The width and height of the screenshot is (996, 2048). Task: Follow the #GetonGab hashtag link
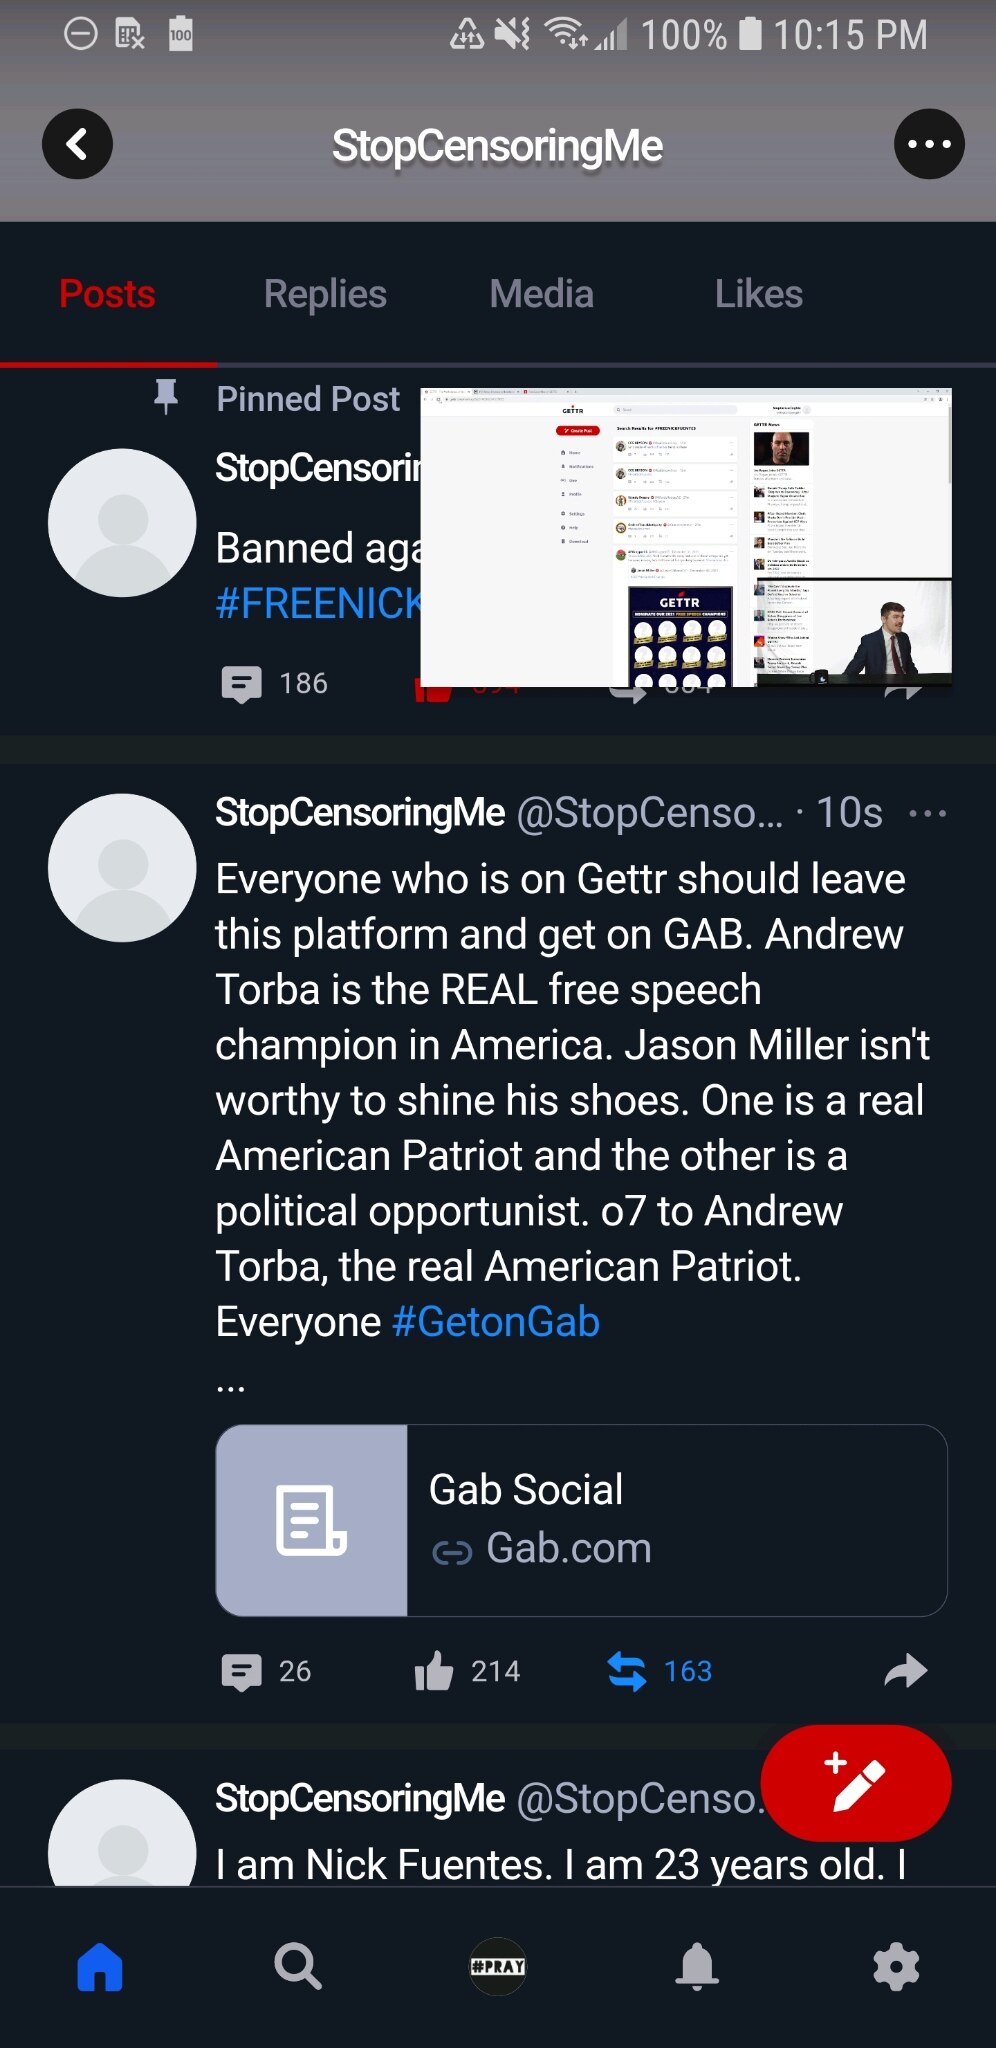(x=496, y=1320)
